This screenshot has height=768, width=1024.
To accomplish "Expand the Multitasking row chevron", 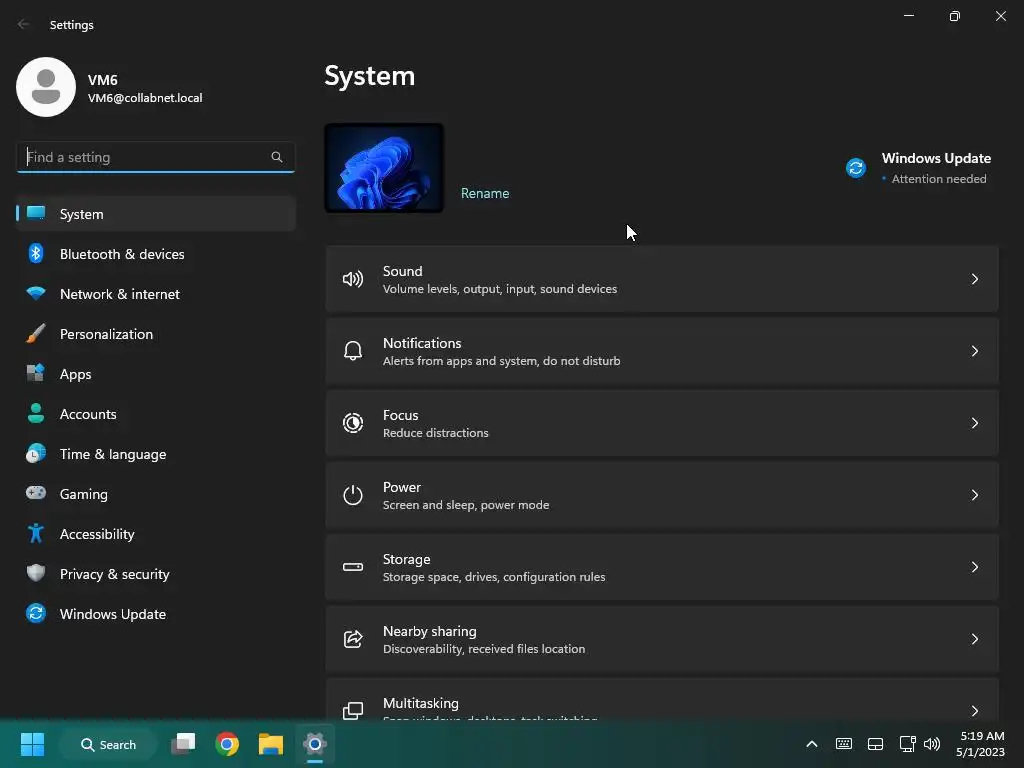I will tap(974, 711).
